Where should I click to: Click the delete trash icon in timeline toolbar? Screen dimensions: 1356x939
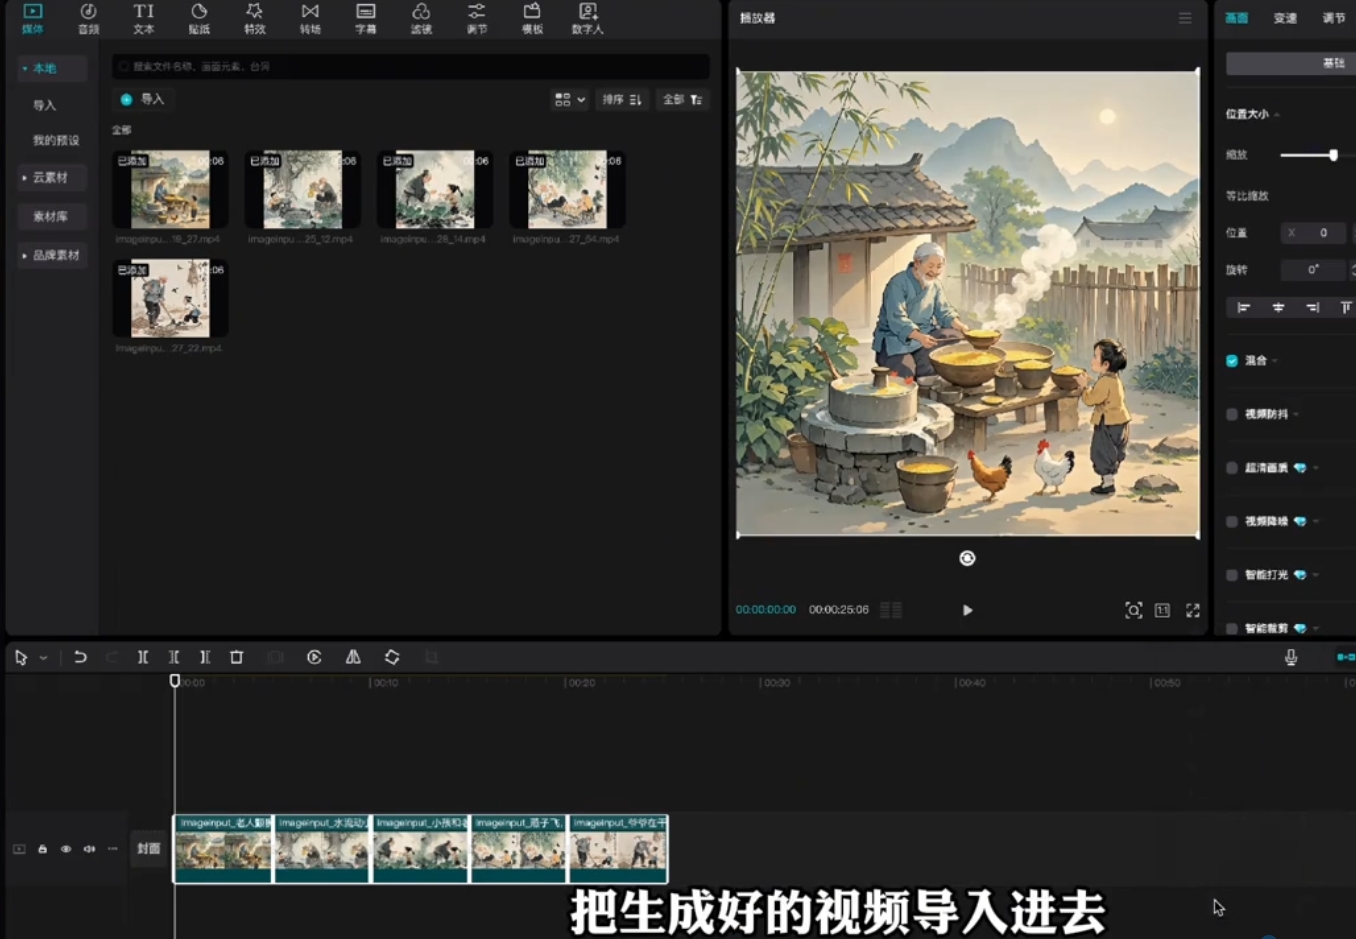point(237,657)
